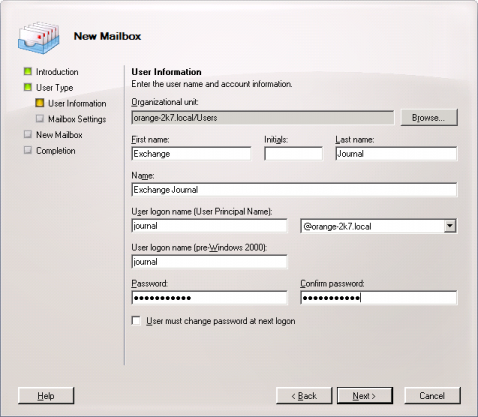Click the yellow User Information step indicator

coord(40,103)
